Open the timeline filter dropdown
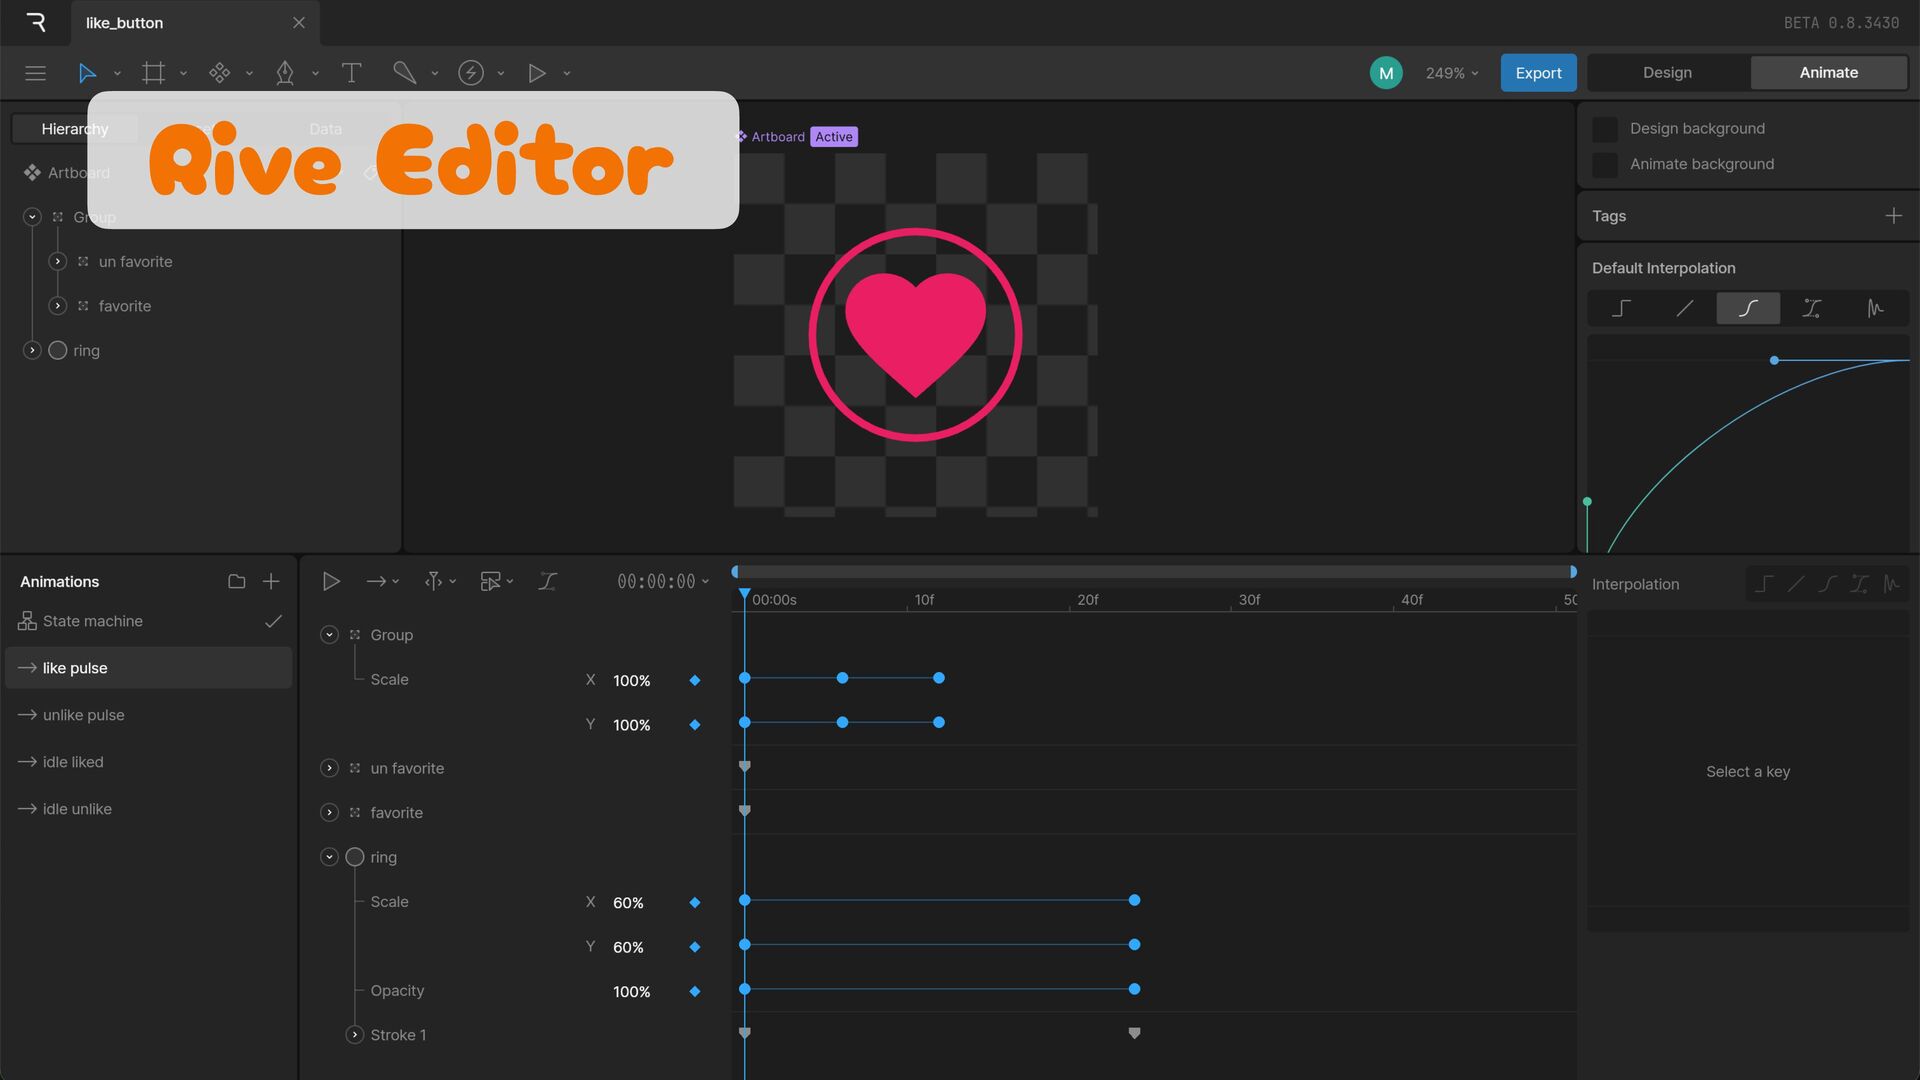 (x=497, y=581)
